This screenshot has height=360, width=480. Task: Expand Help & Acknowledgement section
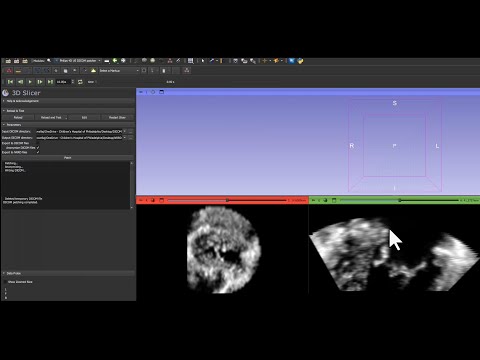[x=68, y=101]
